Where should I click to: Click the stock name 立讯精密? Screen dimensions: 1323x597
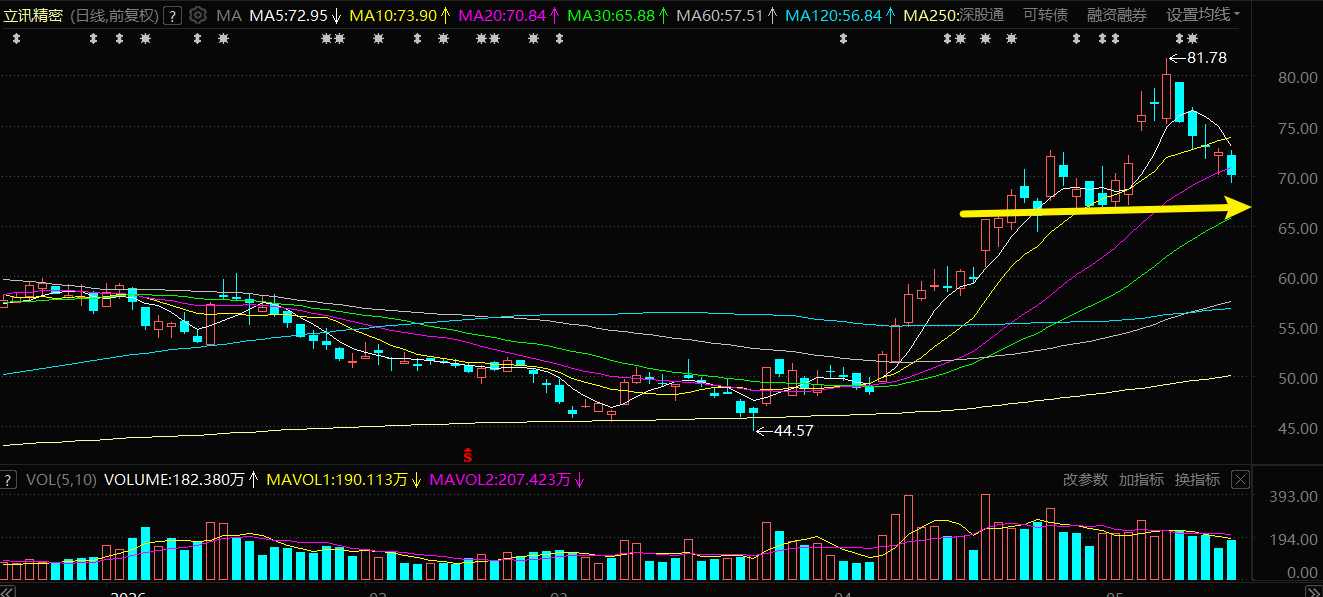(33, 15)
